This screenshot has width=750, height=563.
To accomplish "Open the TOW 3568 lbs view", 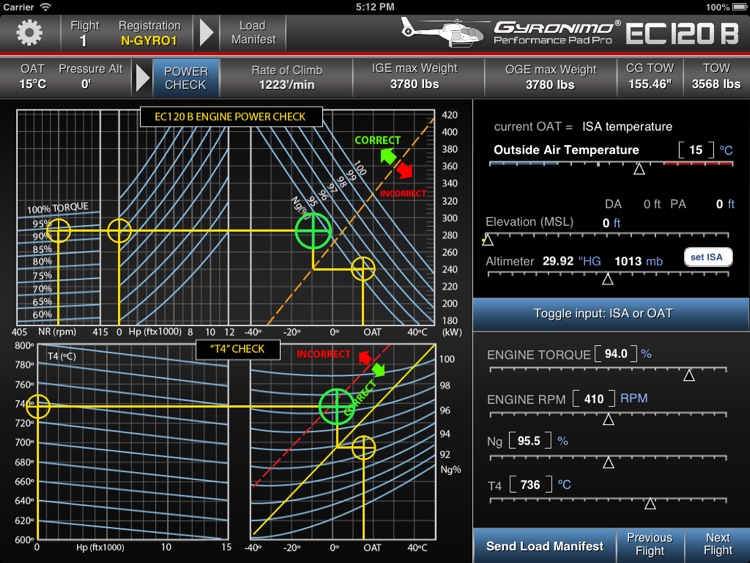I will (716, 77).
